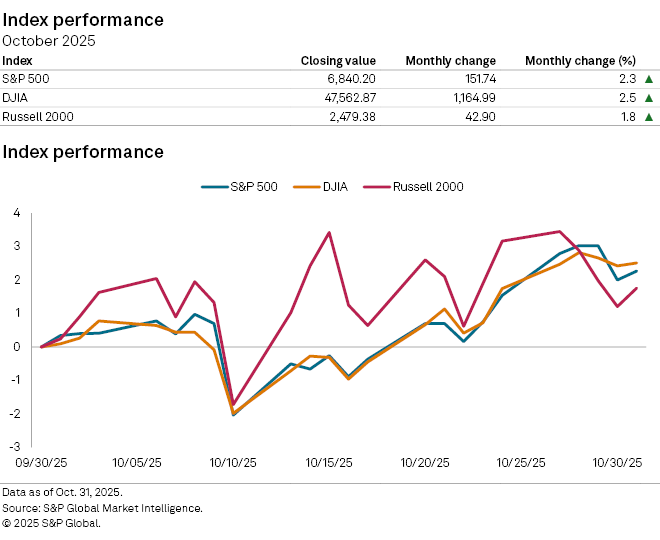Select the DJIA monthly change 1,164.99
The width and height of the screenshot is (660, 540).
[x=466, y=98]
